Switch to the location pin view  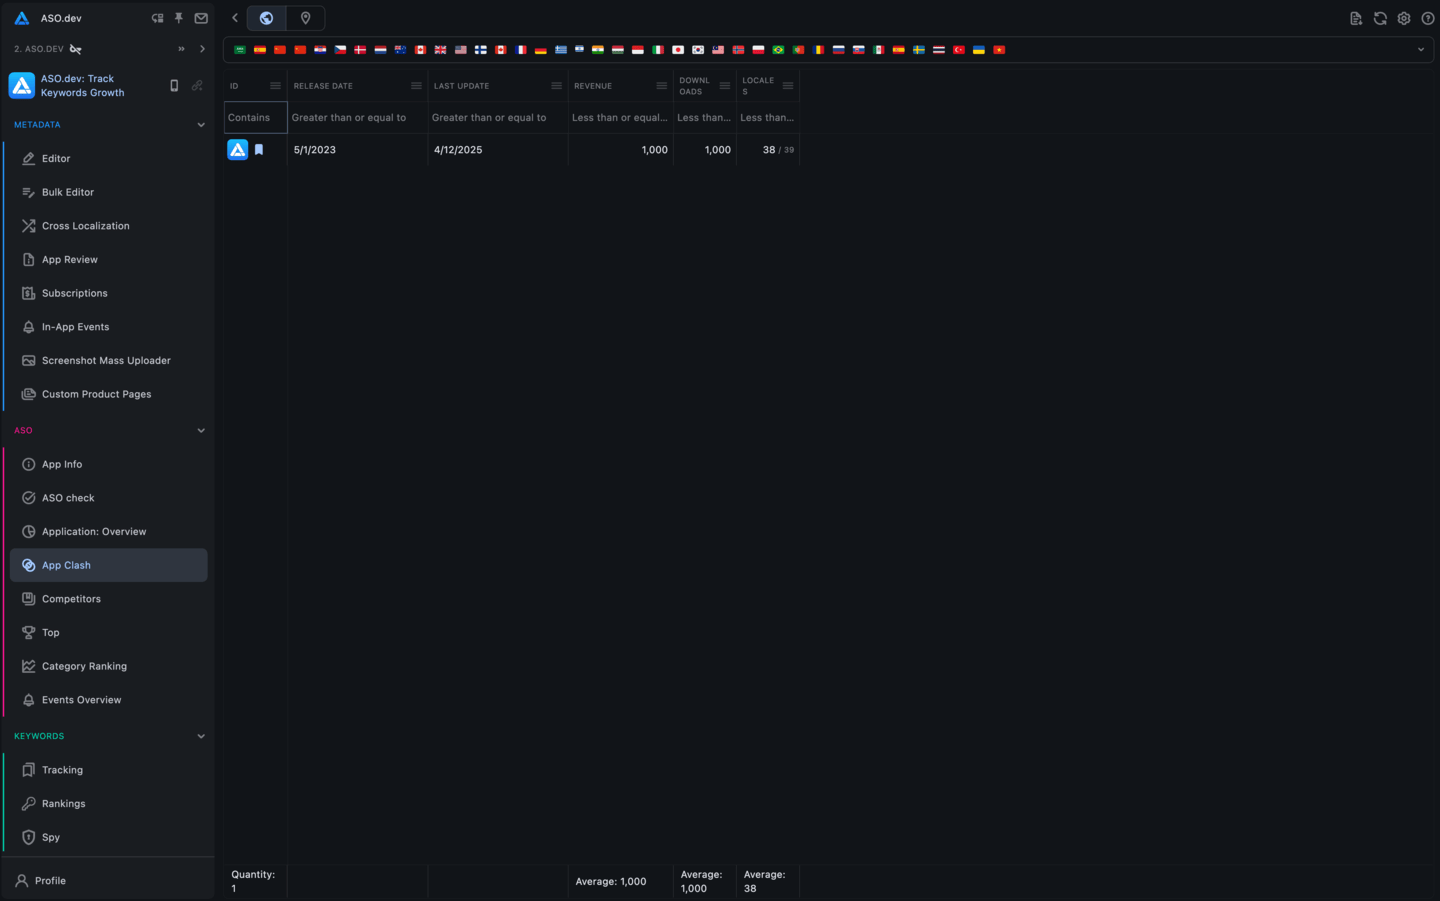coord(306,18)
